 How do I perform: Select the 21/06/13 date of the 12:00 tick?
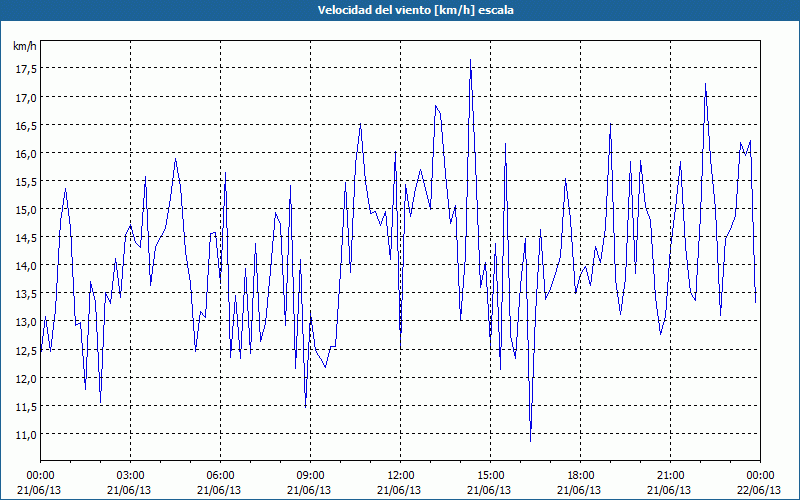(399, 490)
